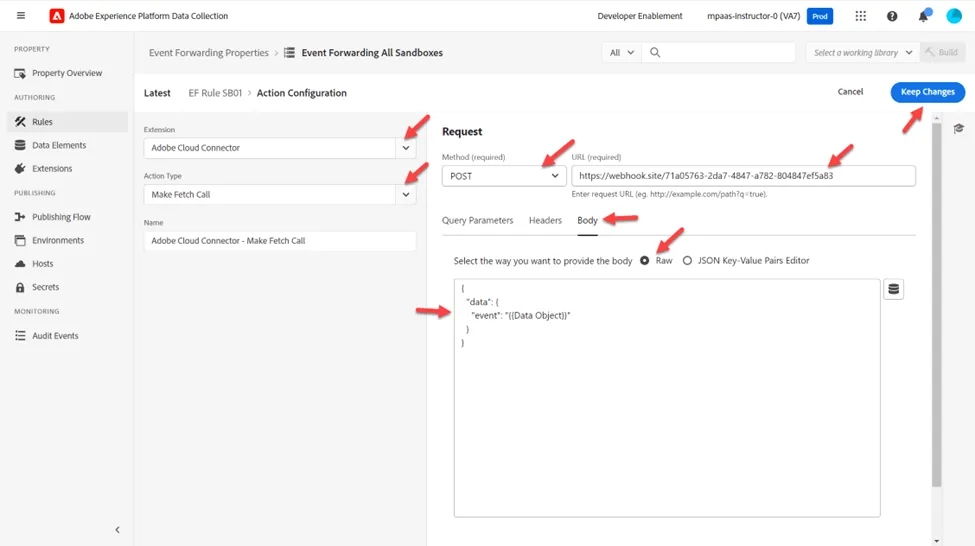Open the All search filter dropdown
This screenshot has width=975, height=546.
tap(622, 53)
